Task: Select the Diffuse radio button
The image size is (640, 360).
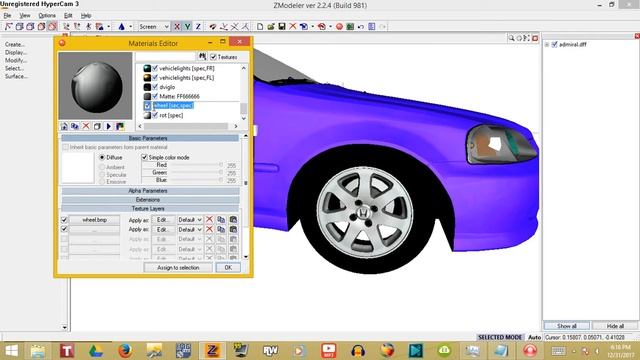Action: [x=102, y=157]
